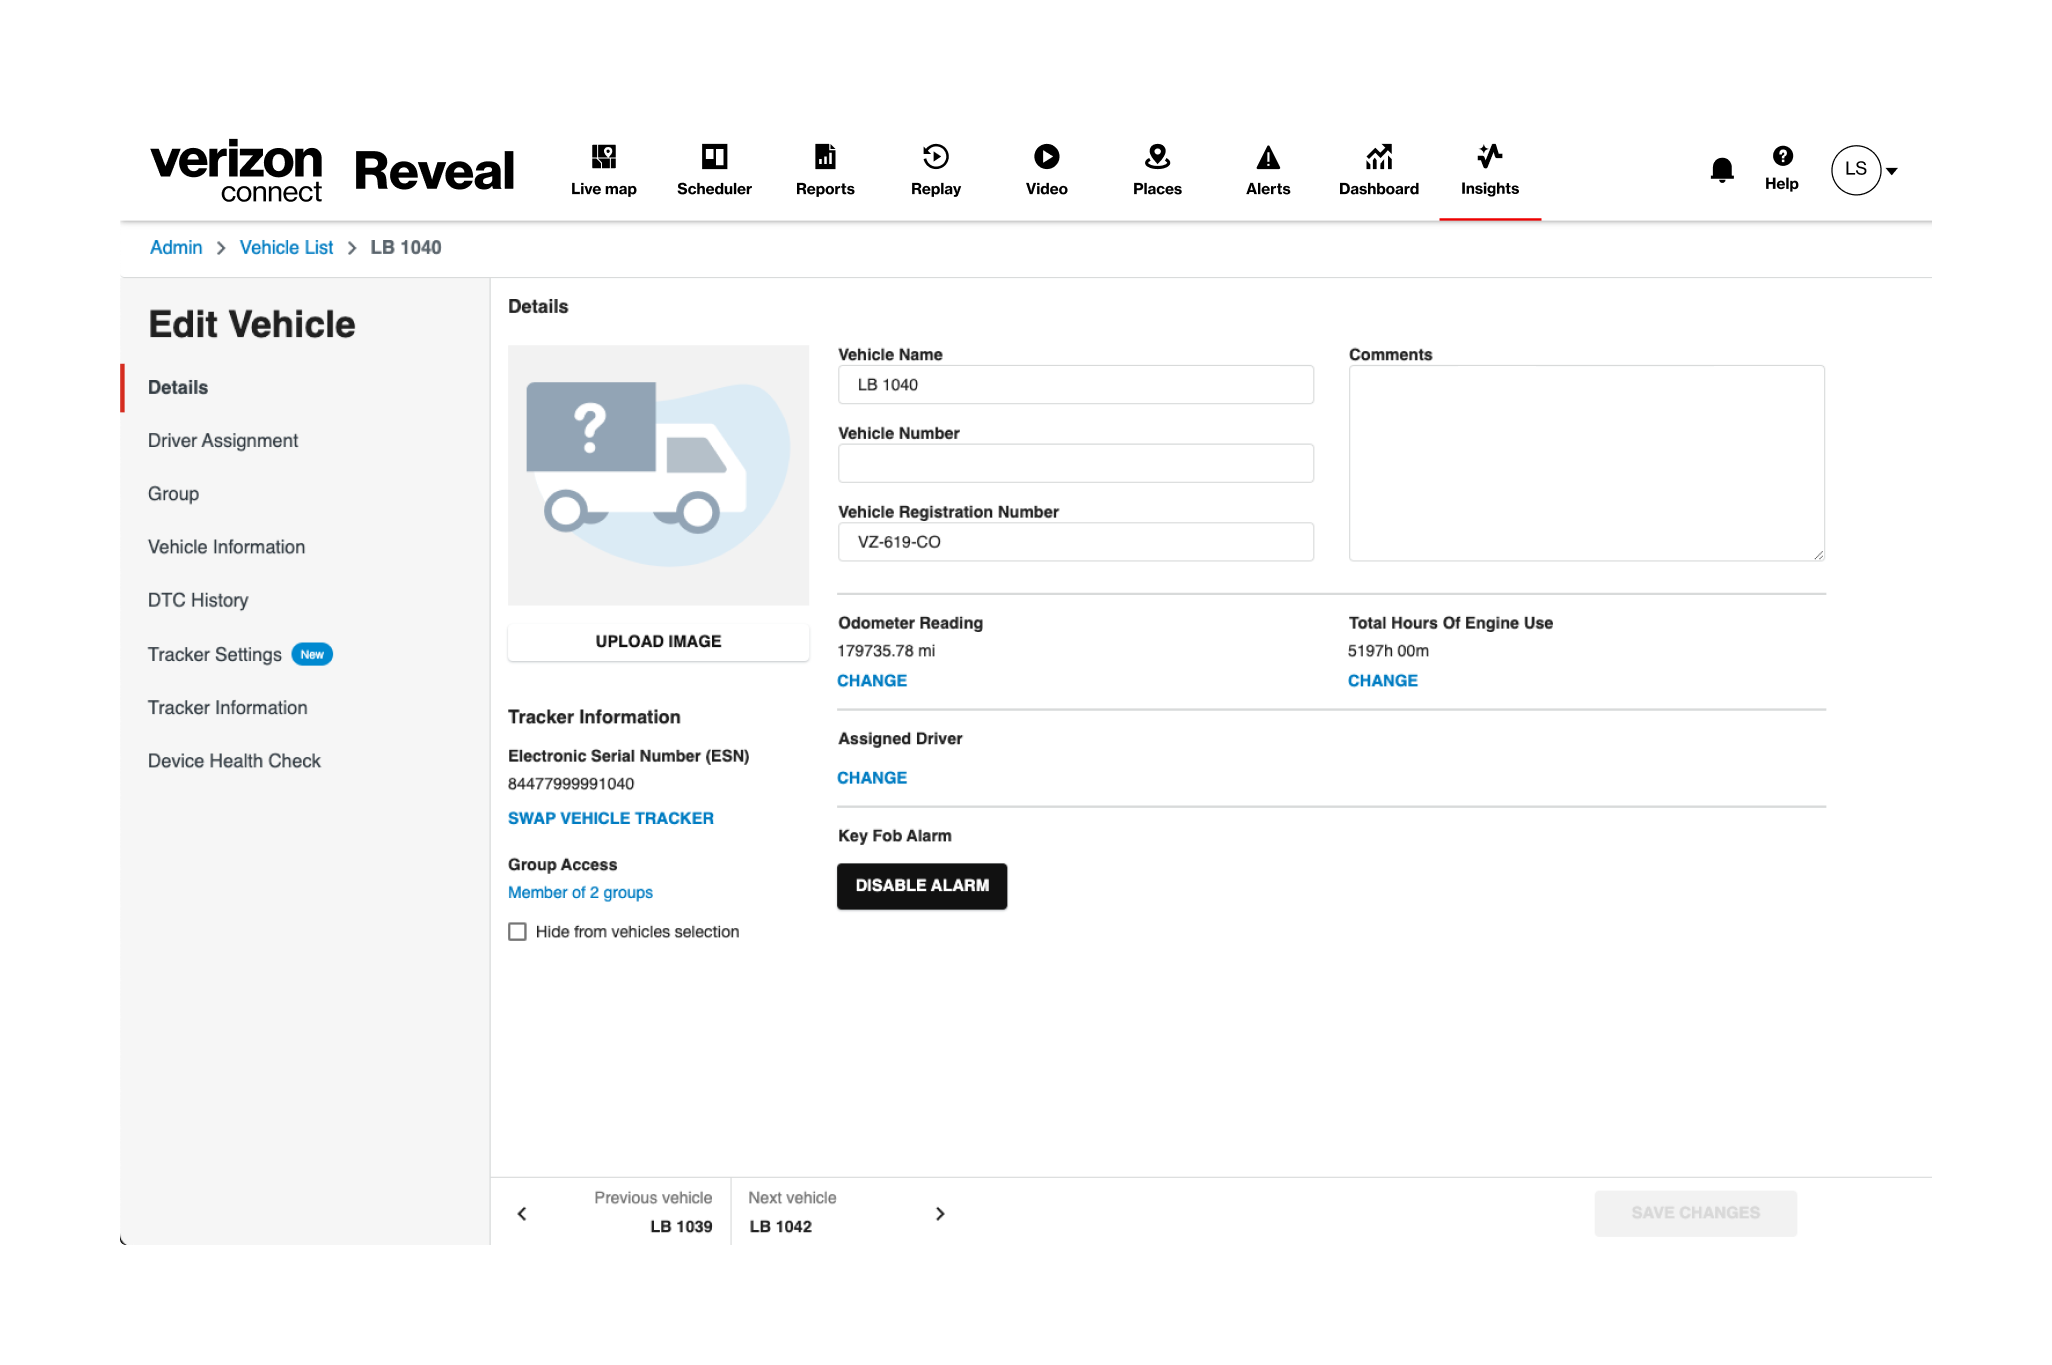Open the Alerts panel
The height and width of the screenshot is (1365, 2052).
pos(1268,170)
